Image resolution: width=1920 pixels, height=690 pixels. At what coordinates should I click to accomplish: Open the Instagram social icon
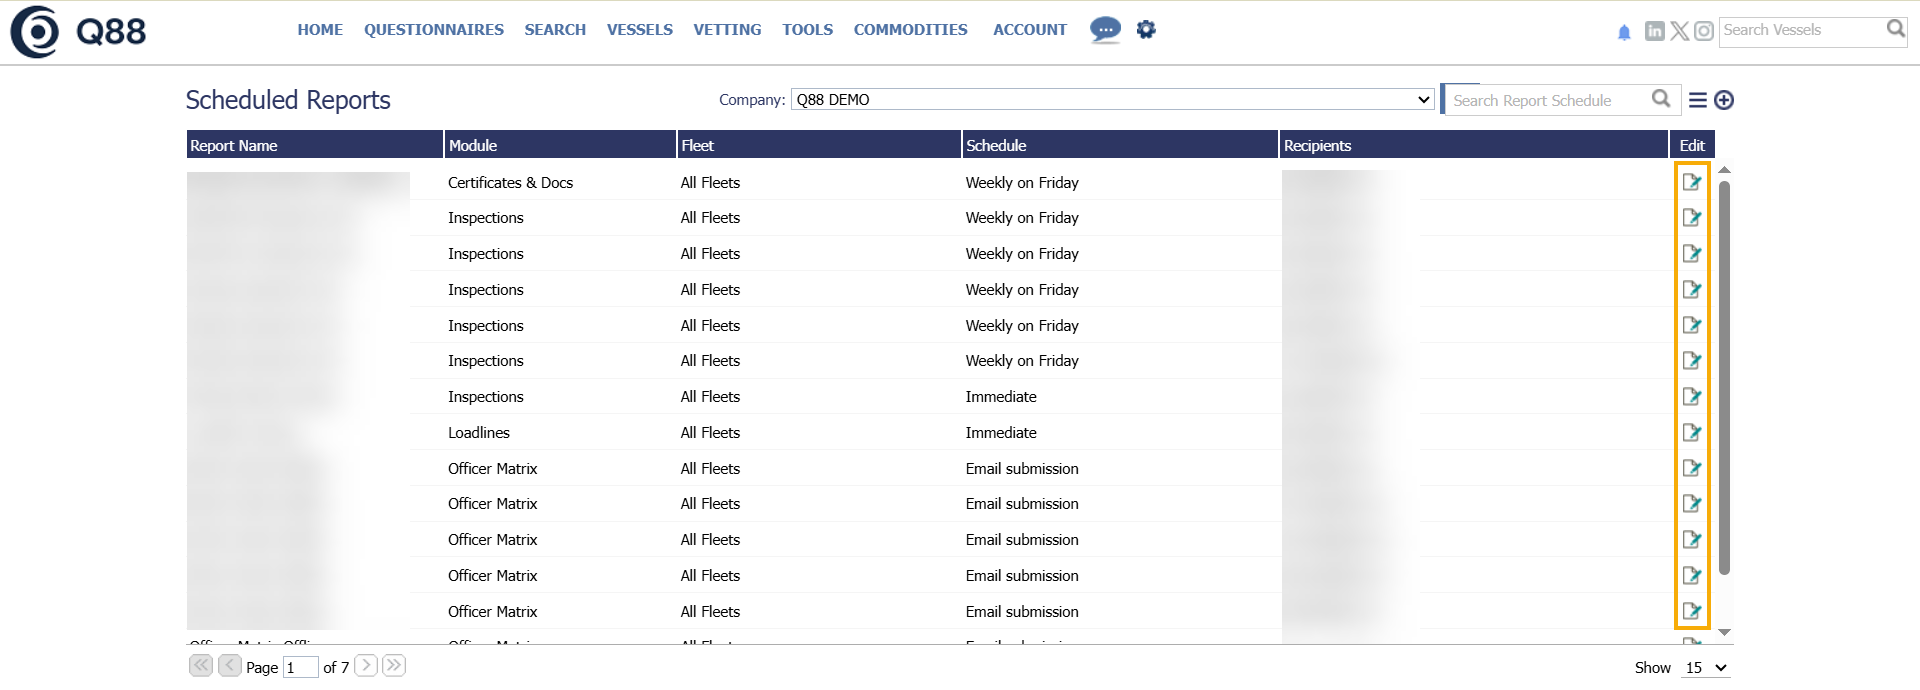pos(1704,31)
